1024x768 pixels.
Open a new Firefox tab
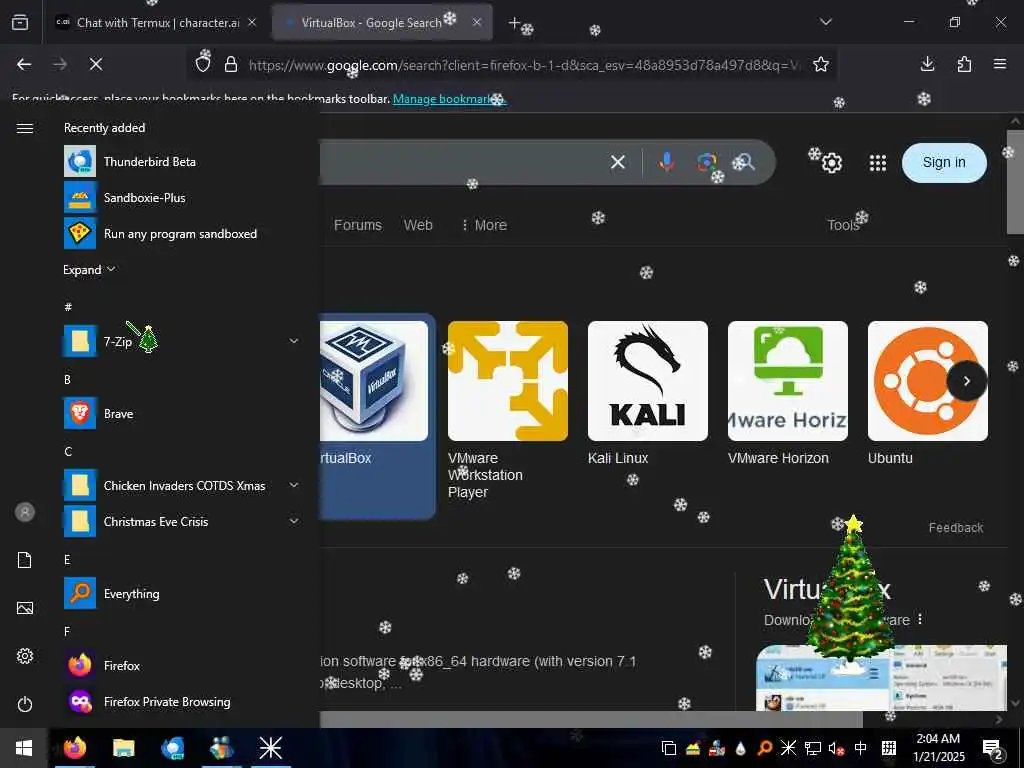pyautogui.click(x=514, y=23)
